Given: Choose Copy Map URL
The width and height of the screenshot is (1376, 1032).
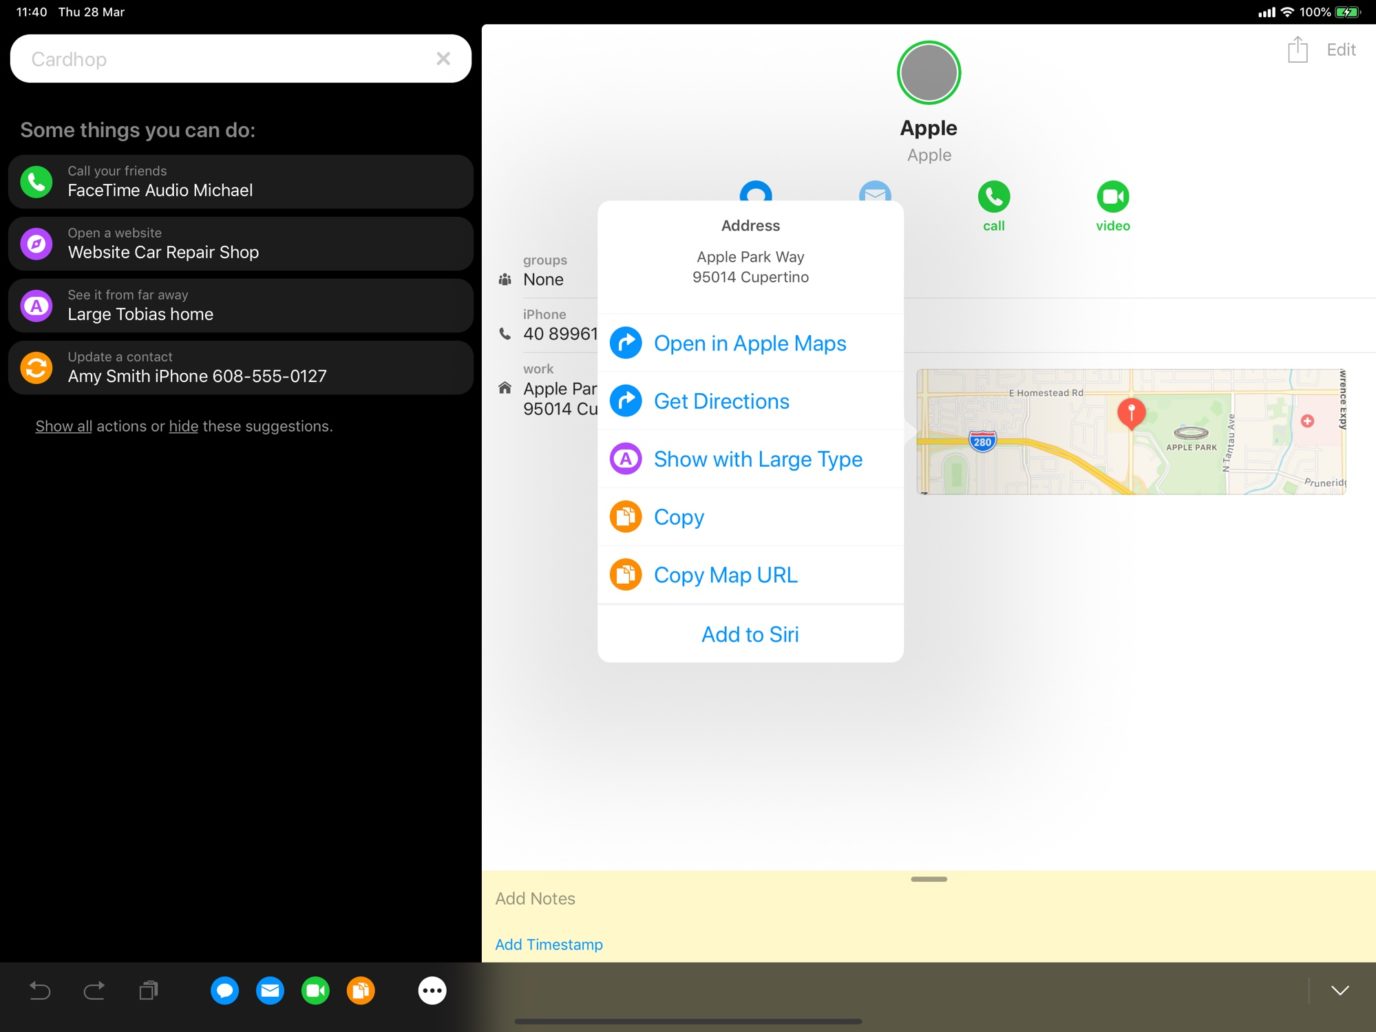Looking at the screenshot, I should [x=725, y=574].
